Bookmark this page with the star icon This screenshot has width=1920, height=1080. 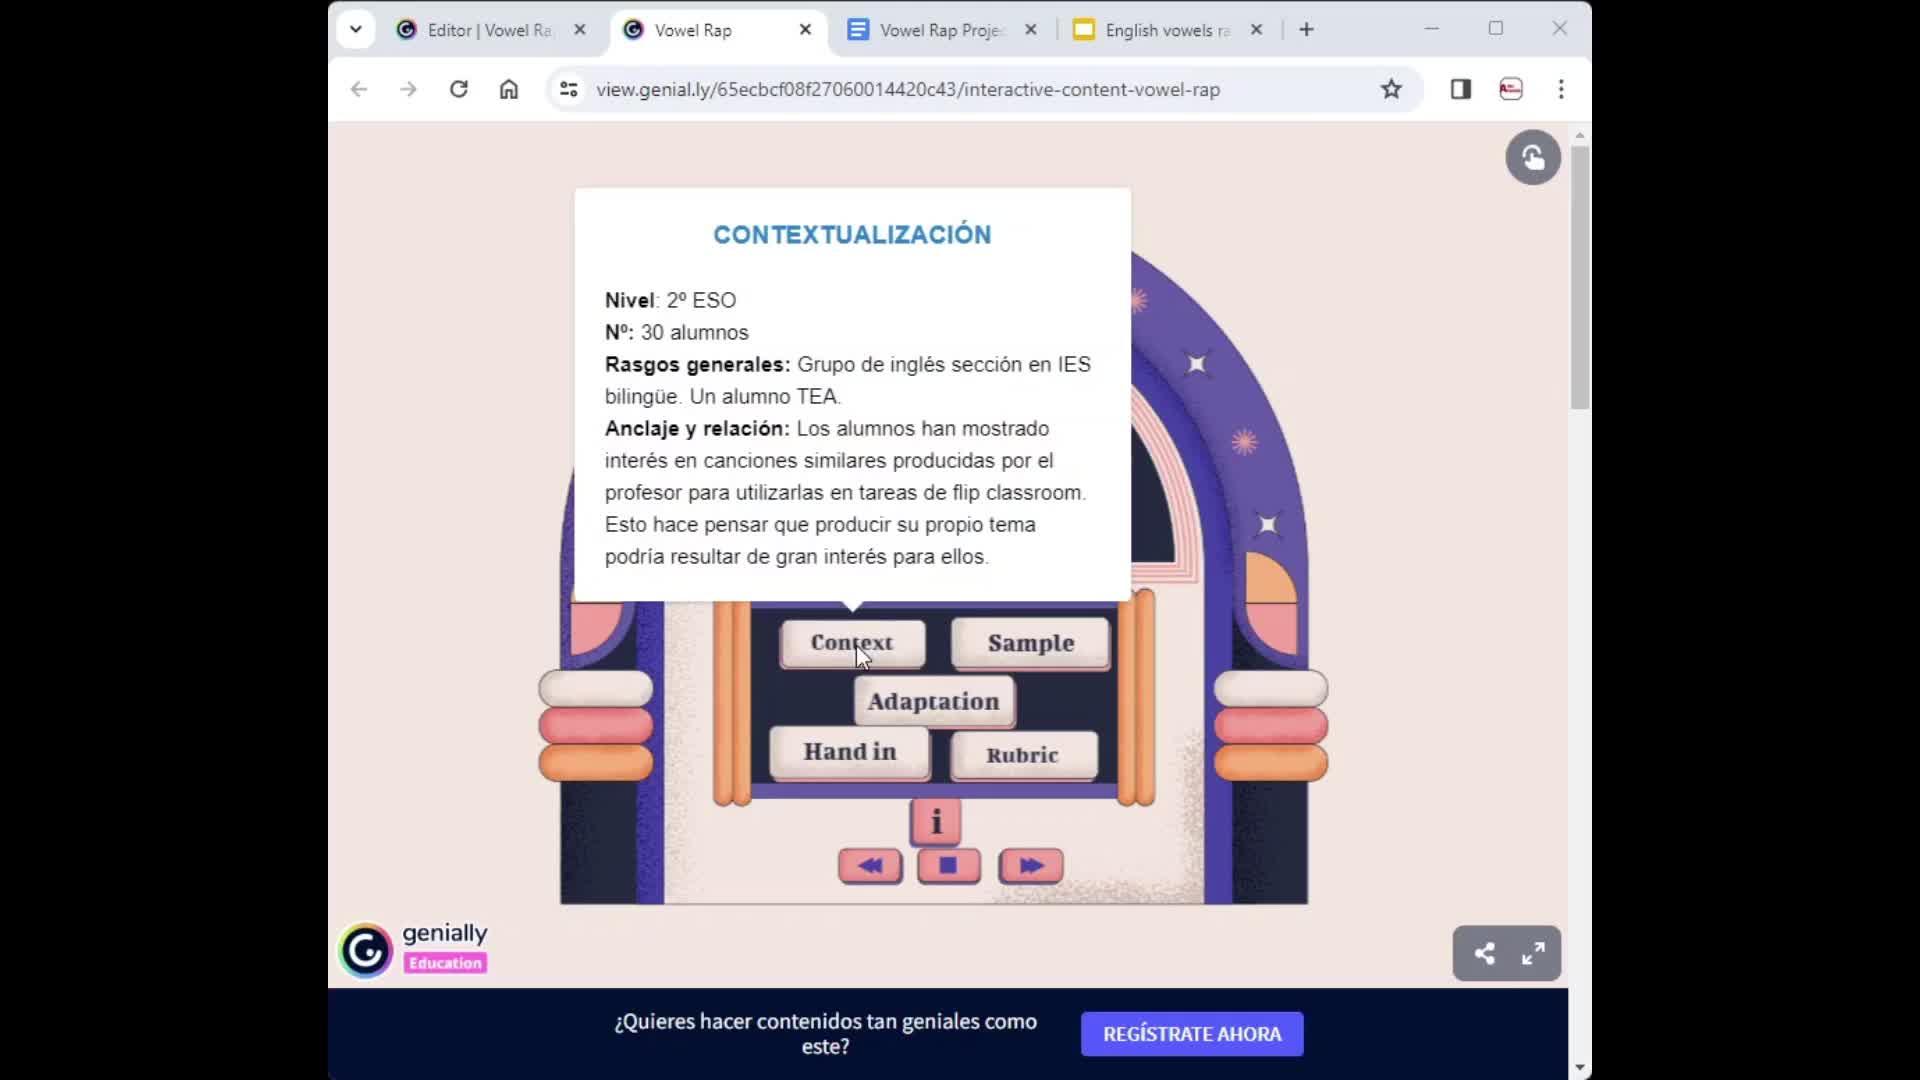click(x=1391, y=89)
